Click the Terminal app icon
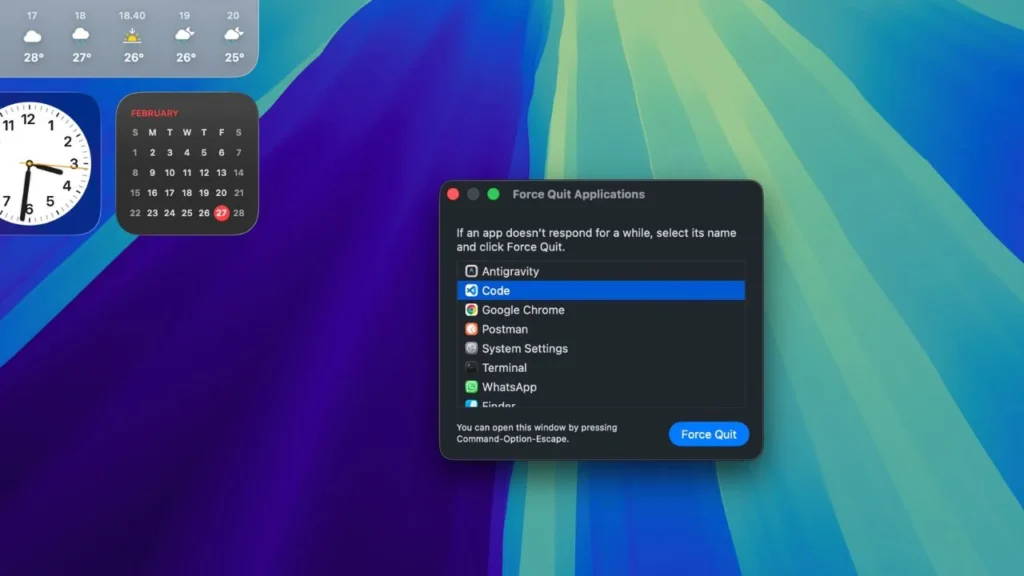The height and width of the screenshot is (576, 1024). pos(470,367)
